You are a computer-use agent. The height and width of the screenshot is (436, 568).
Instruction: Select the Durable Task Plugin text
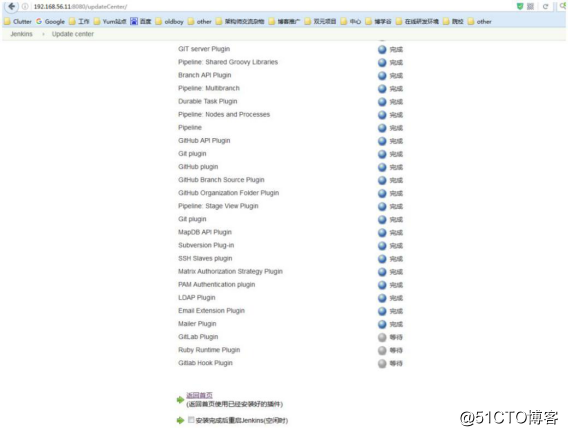(208, 101)
